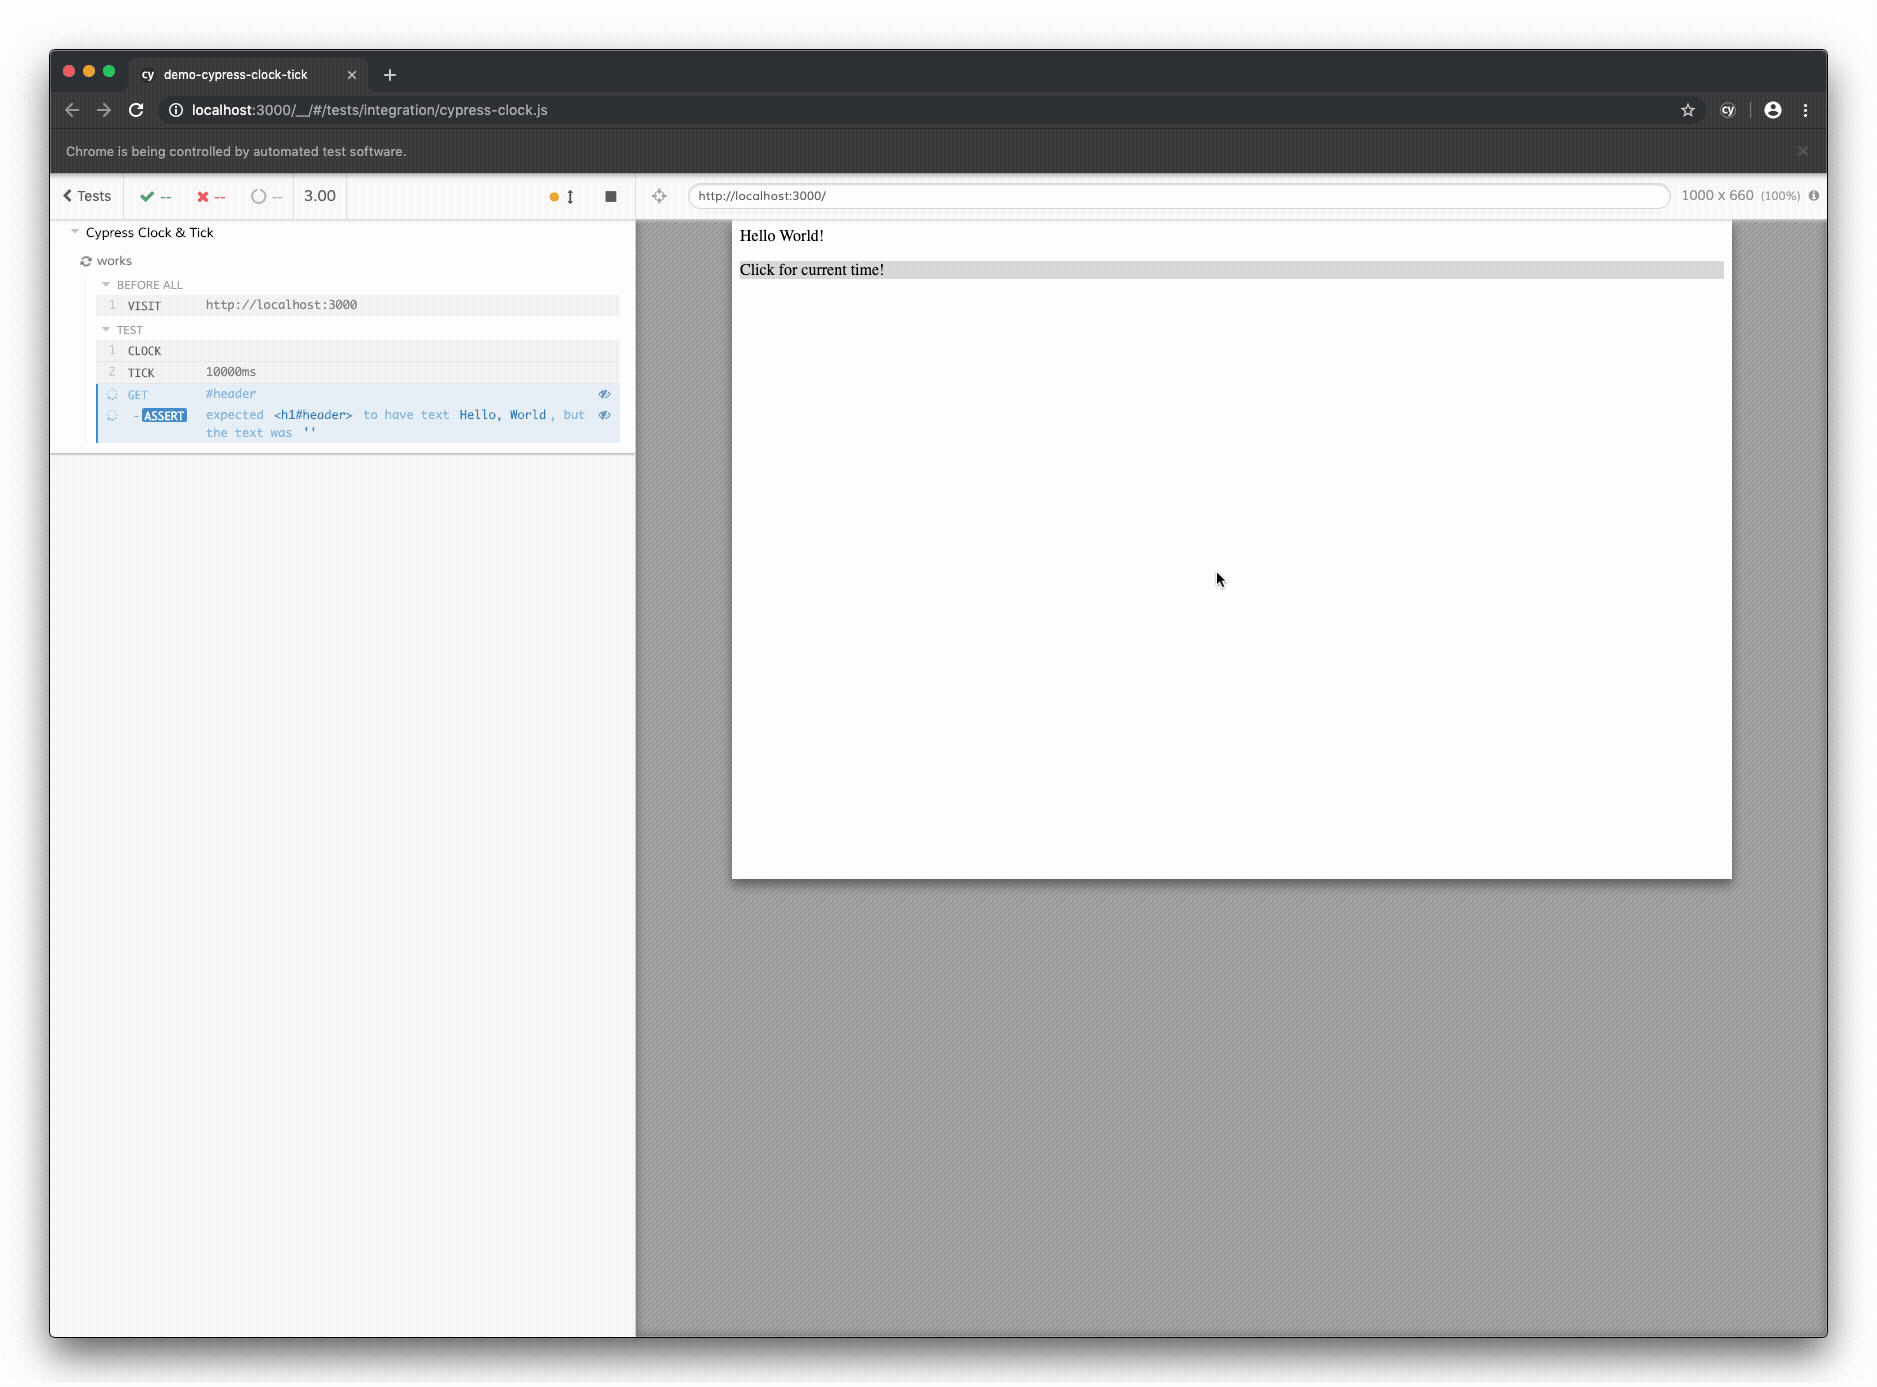Reload the page with Chrome's refresh icon

click(136, 110)
